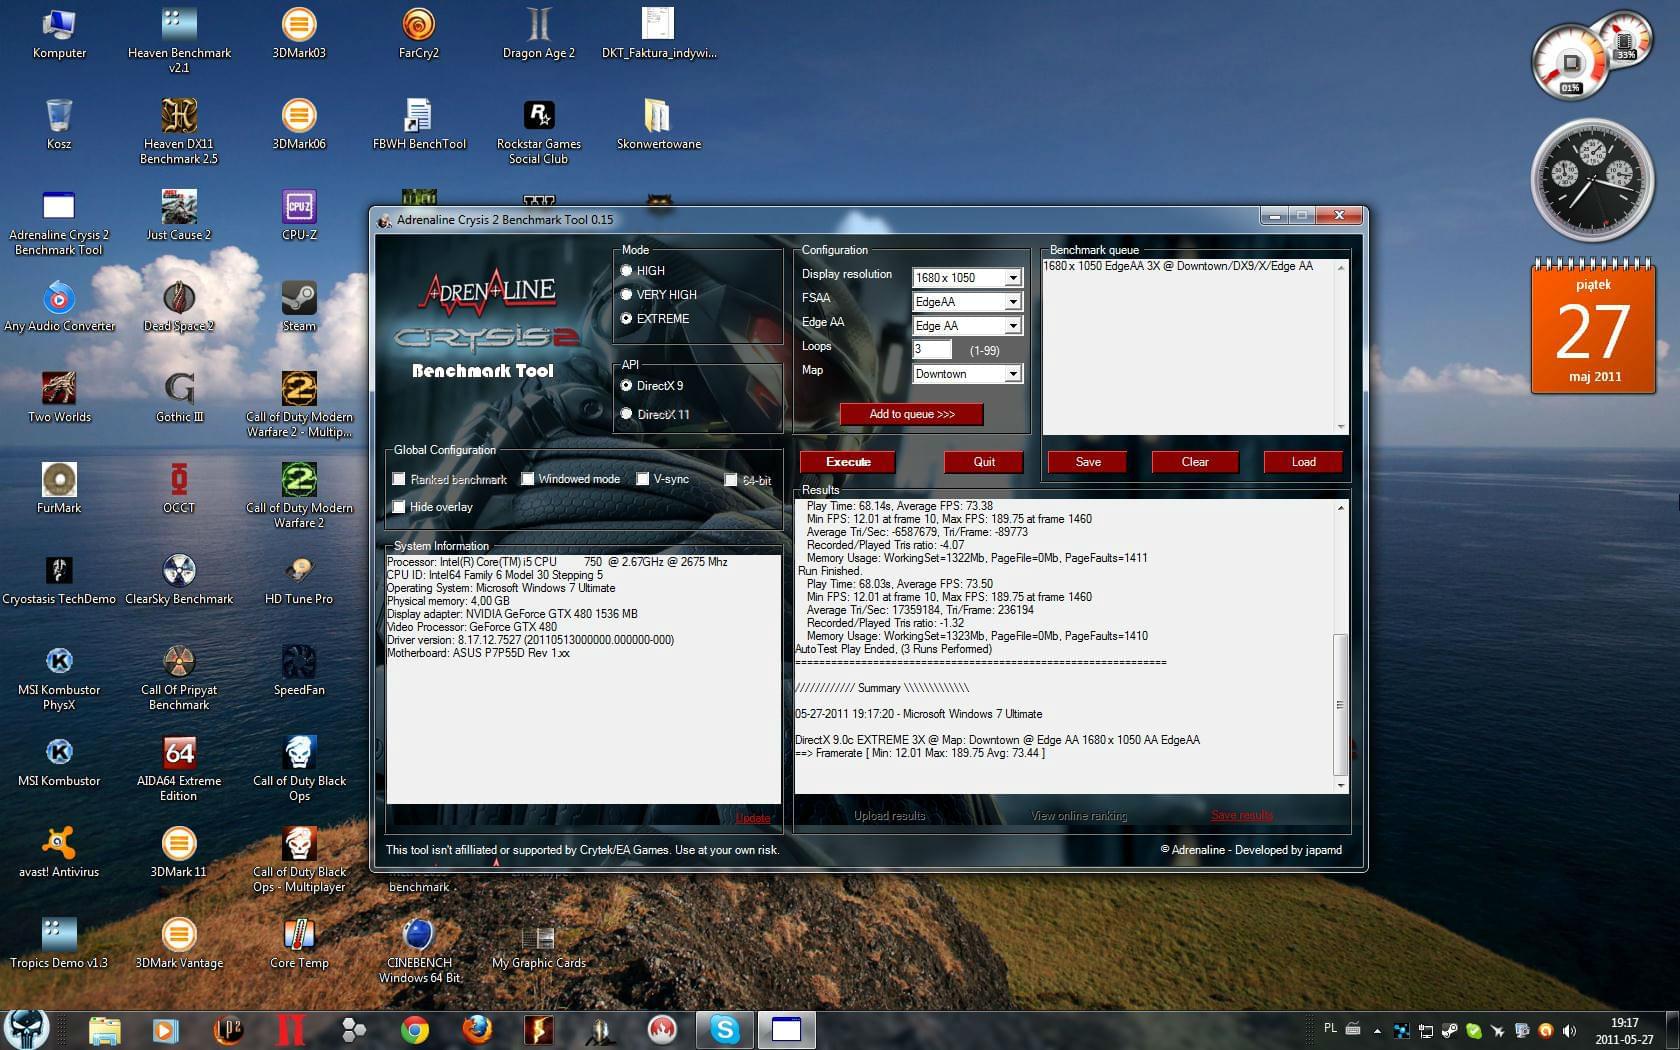Click the Loops input field
The image size is (1680, 1050).
[x=932, y=349]
